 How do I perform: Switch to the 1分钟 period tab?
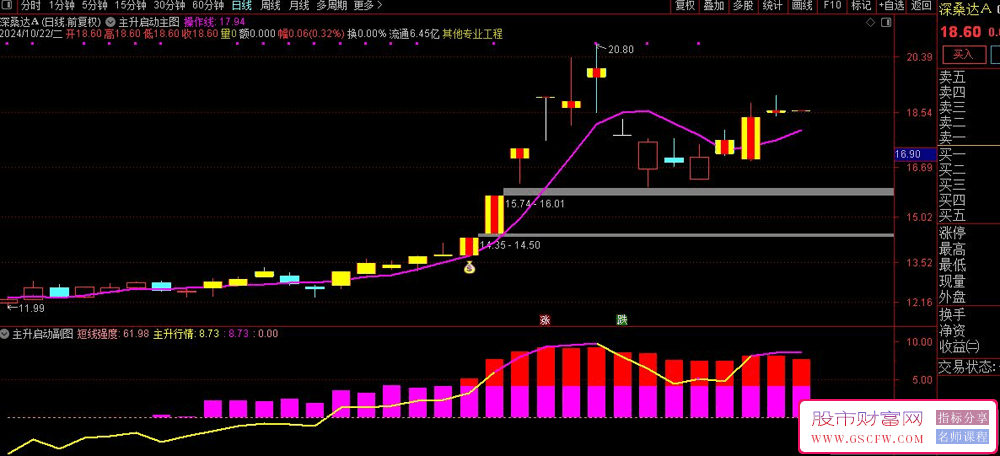click(x=61, y=6)
